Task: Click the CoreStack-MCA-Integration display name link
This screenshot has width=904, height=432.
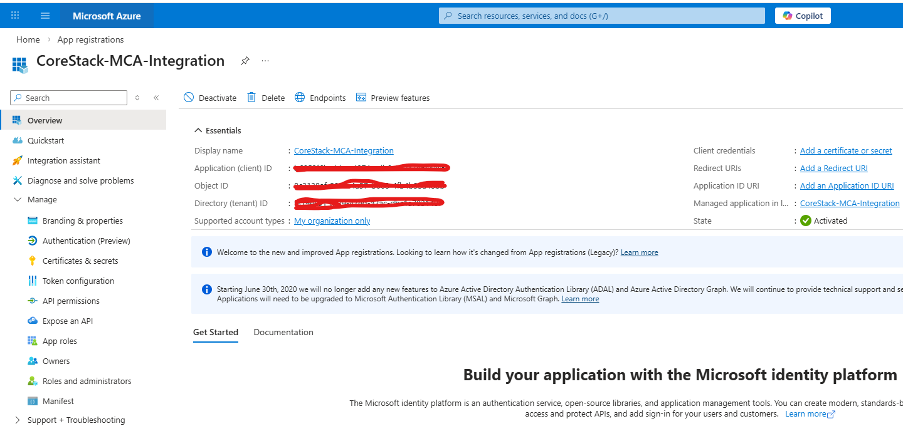Action: (x=344, y=151)
